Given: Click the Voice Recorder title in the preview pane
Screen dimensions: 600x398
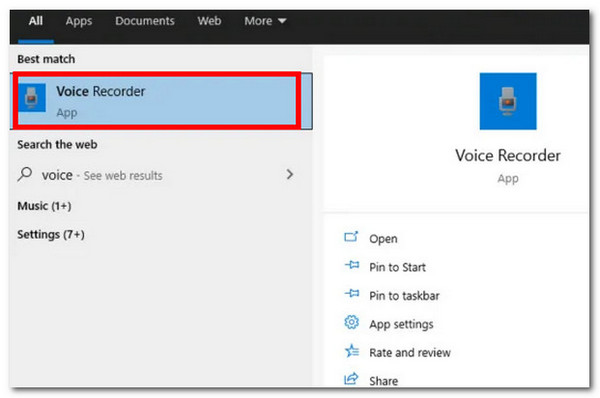Looking at the screenshot, I should (x=508, y=155).
